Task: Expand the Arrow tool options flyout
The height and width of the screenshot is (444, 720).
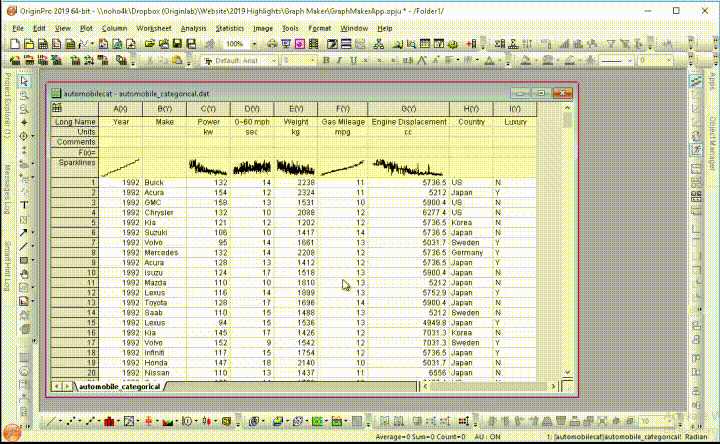Action: click(x=33, y=232)
